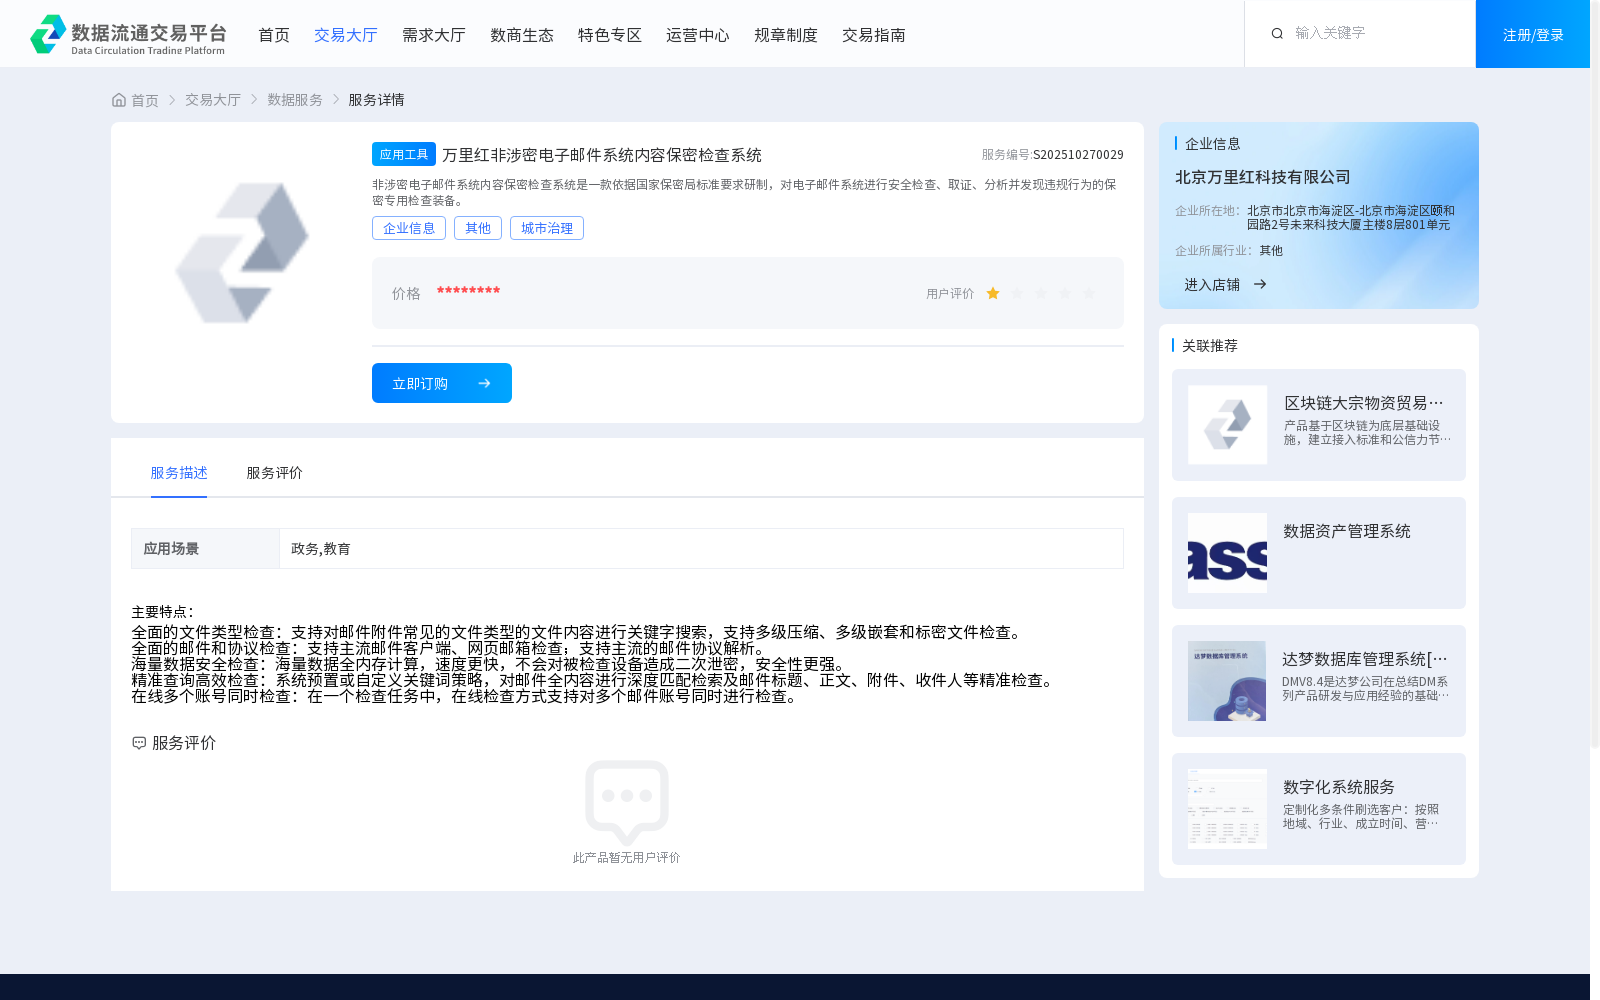Click the service number S202510270029
This screenshot has height=1000, width=1600.
(1078, 155)
